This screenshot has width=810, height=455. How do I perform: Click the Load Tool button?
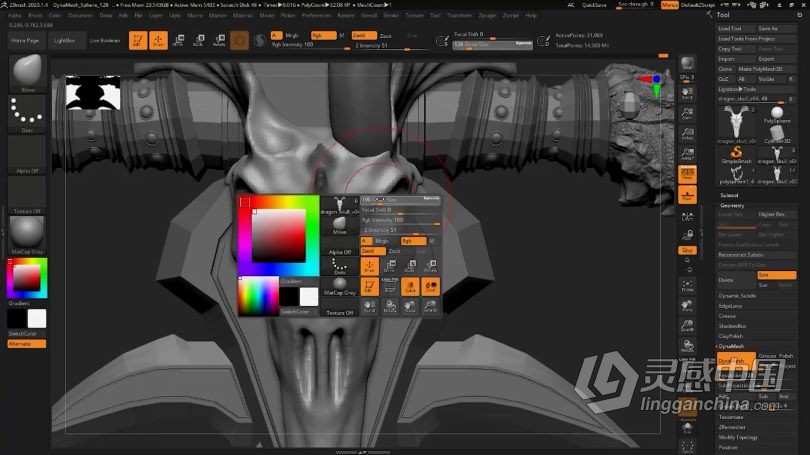736,29
